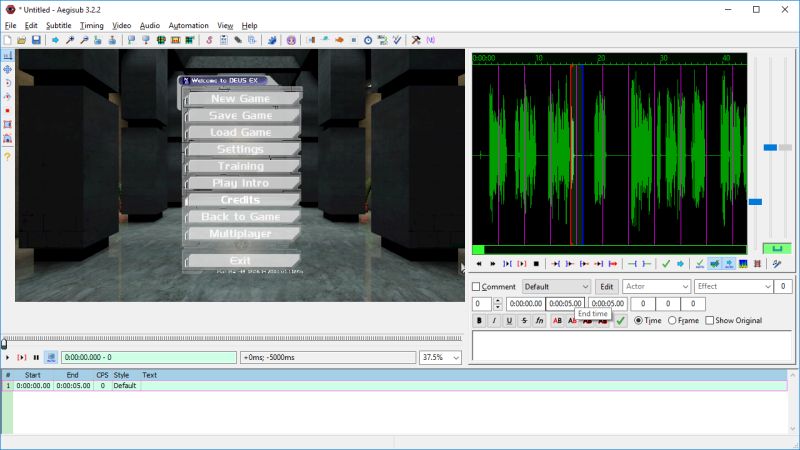Click the audio vertical zoom slider handle
Image resolution: width=800 pixels, height=450 pixels.
770,147
